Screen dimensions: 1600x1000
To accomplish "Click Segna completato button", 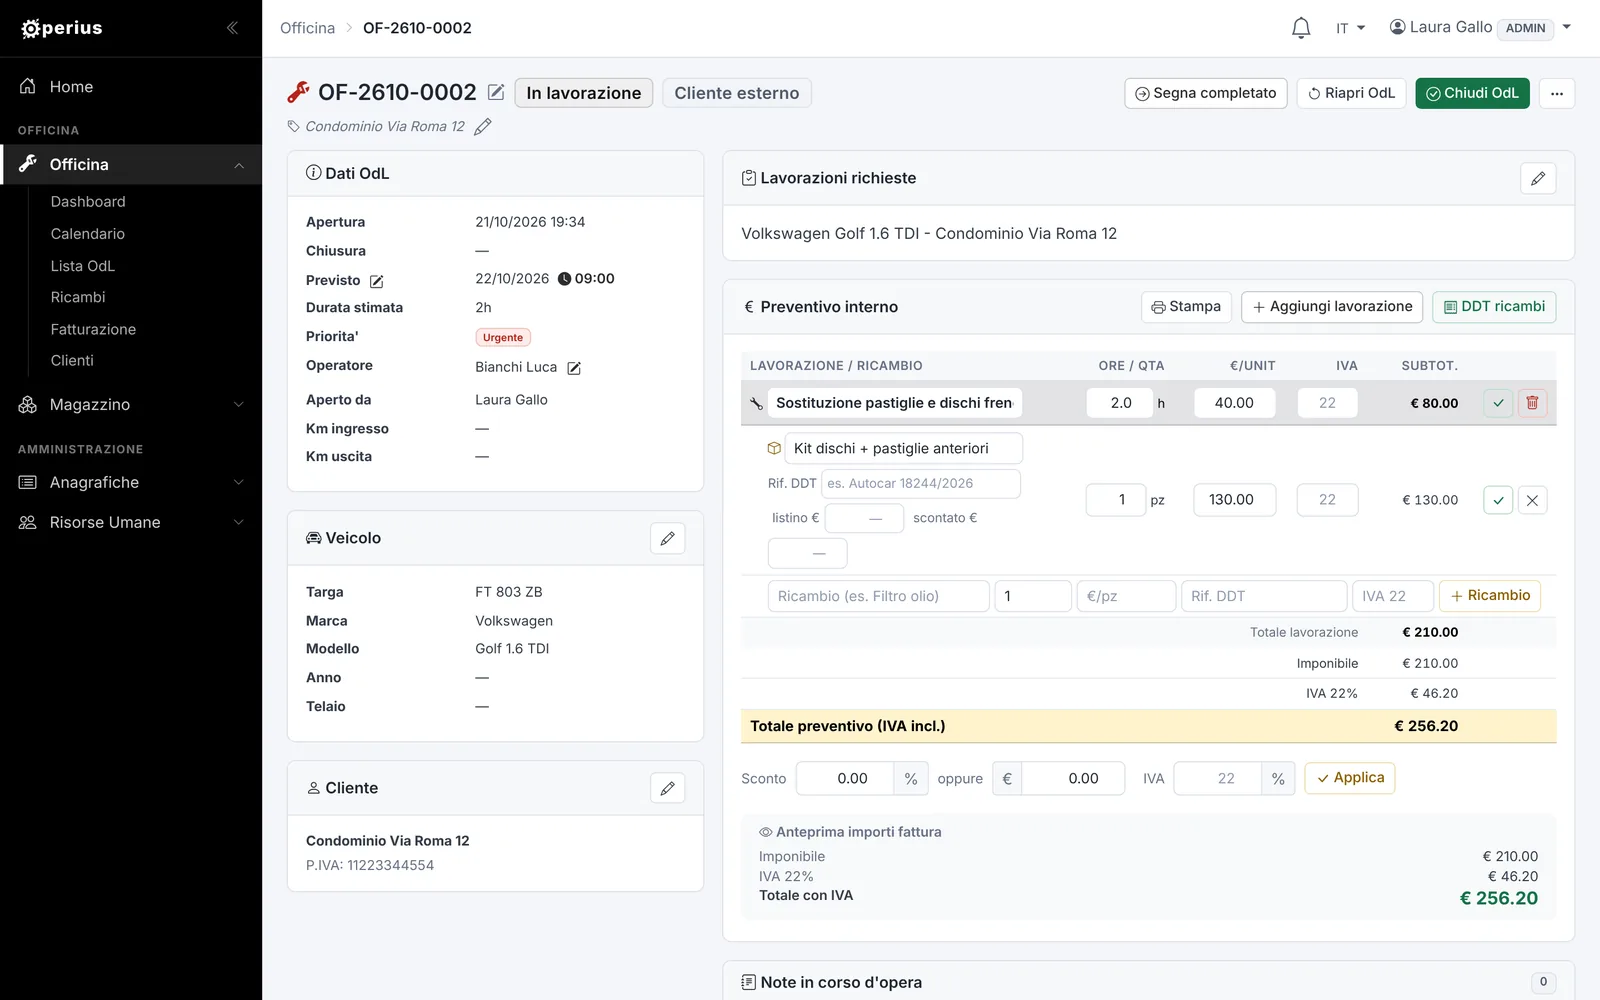I will [x=1206, y=93].
